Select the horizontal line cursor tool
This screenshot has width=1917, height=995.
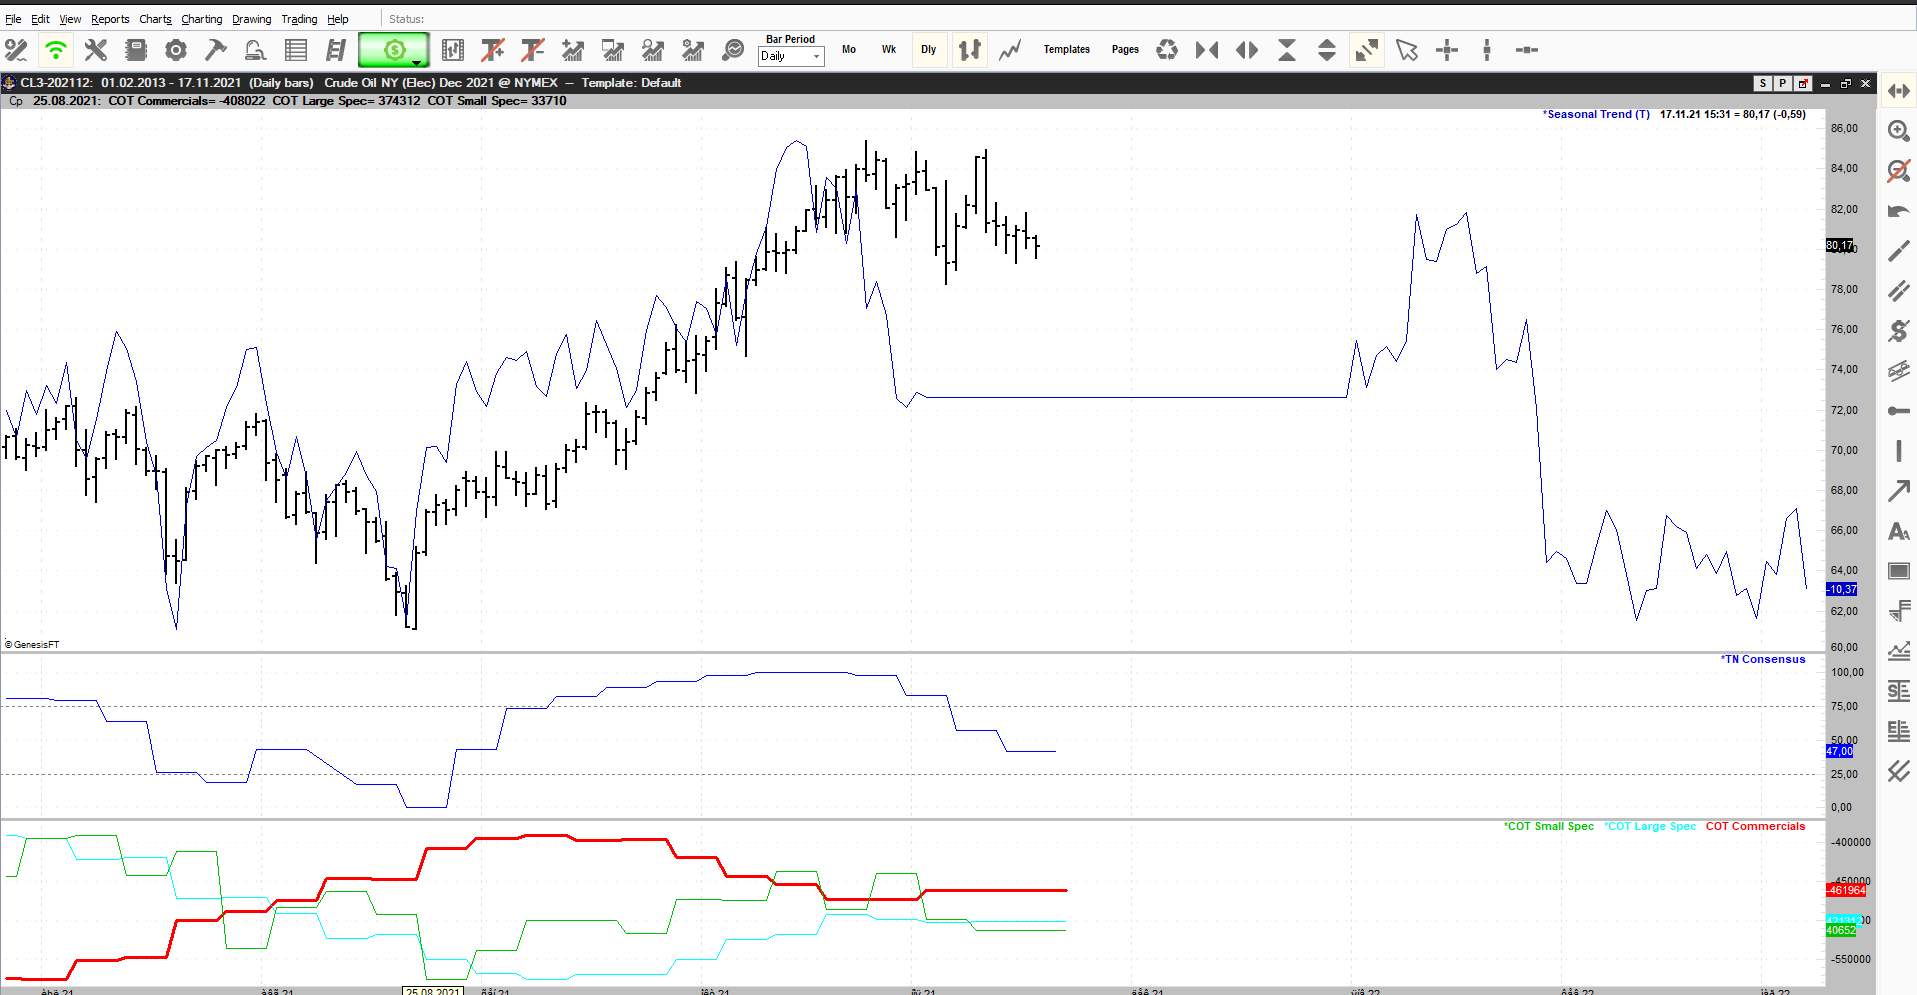coord(1527,50)
